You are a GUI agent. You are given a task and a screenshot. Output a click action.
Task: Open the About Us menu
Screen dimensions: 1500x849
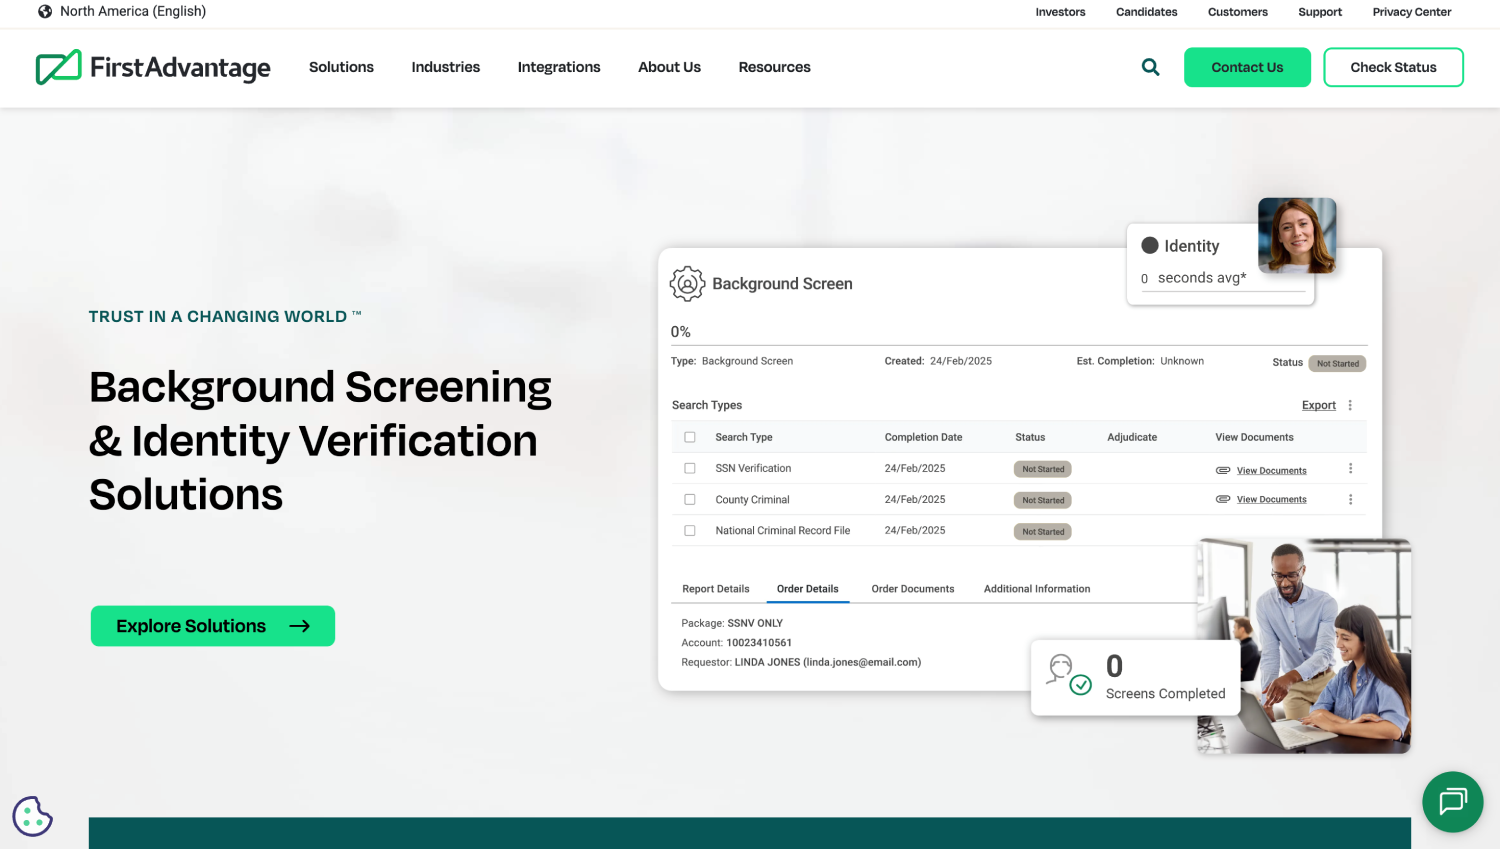click(670, 67)
